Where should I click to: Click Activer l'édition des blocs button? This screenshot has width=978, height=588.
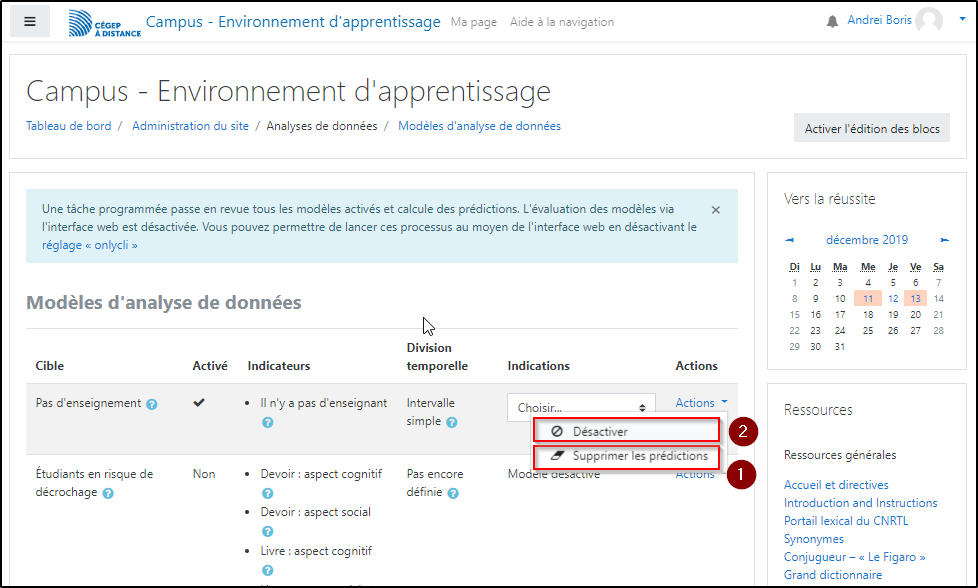(x=871, y=129)
